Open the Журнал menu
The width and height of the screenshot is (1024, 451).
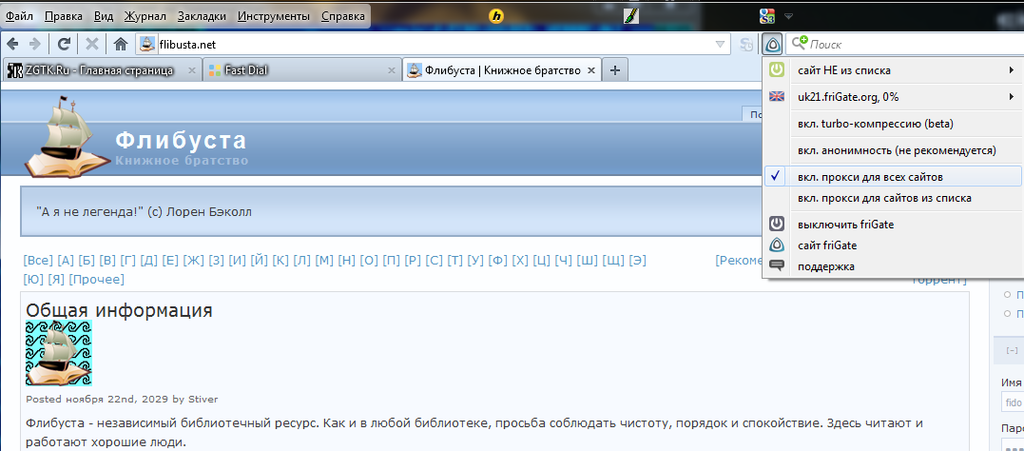tap(145, 16)
